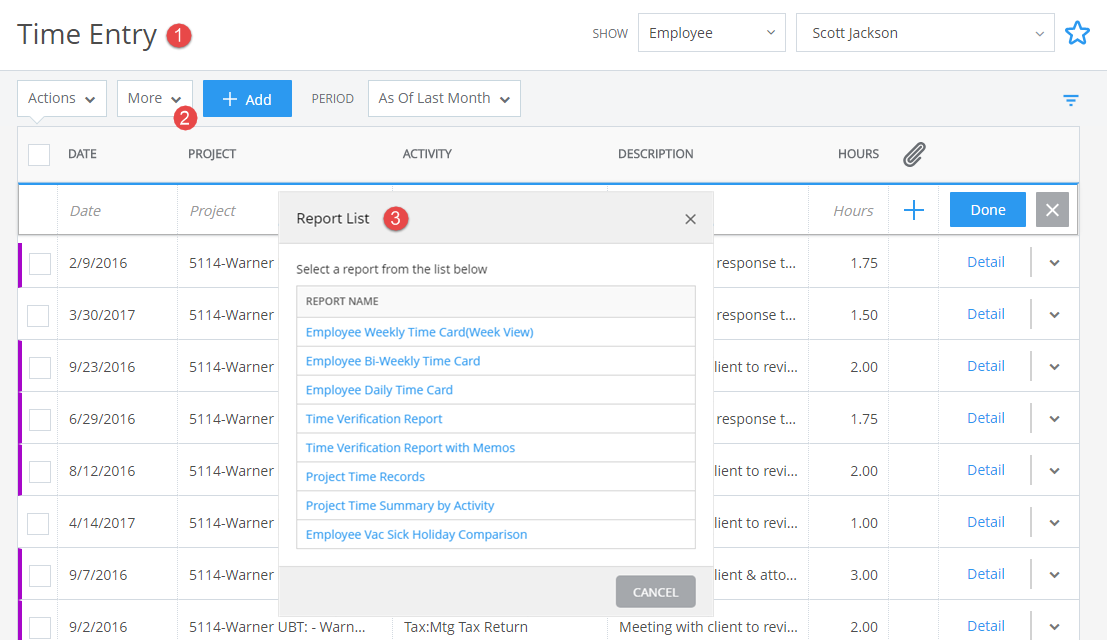Select Employee Daily Time Card report
This screenshot has height=640, width=1107.
pyautogui.click(x=379, y=390)
